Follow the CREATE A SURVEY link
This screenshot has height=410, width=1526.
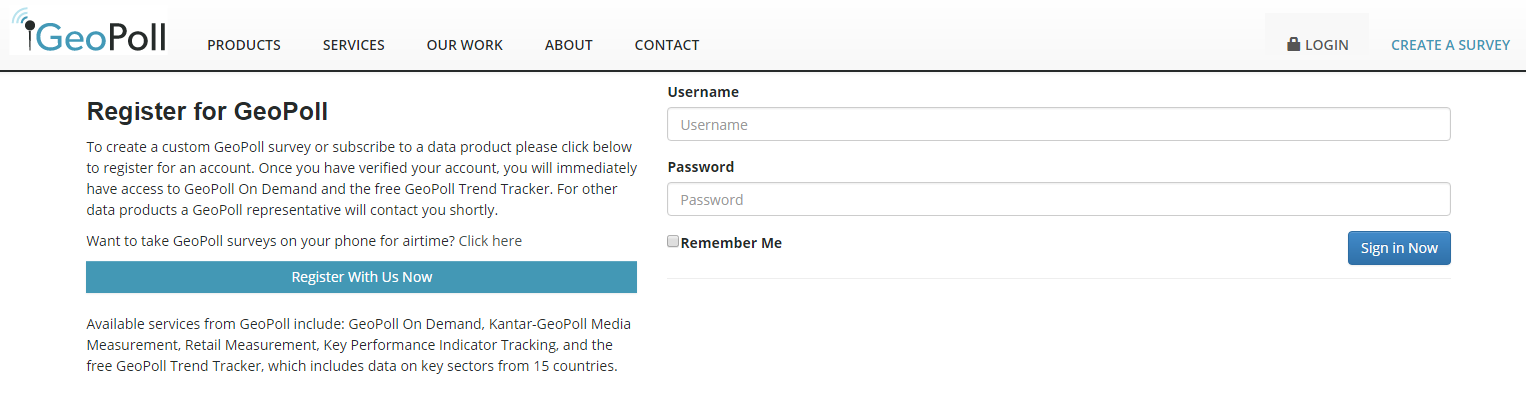pyautogui.click(x=1451, y=45)
